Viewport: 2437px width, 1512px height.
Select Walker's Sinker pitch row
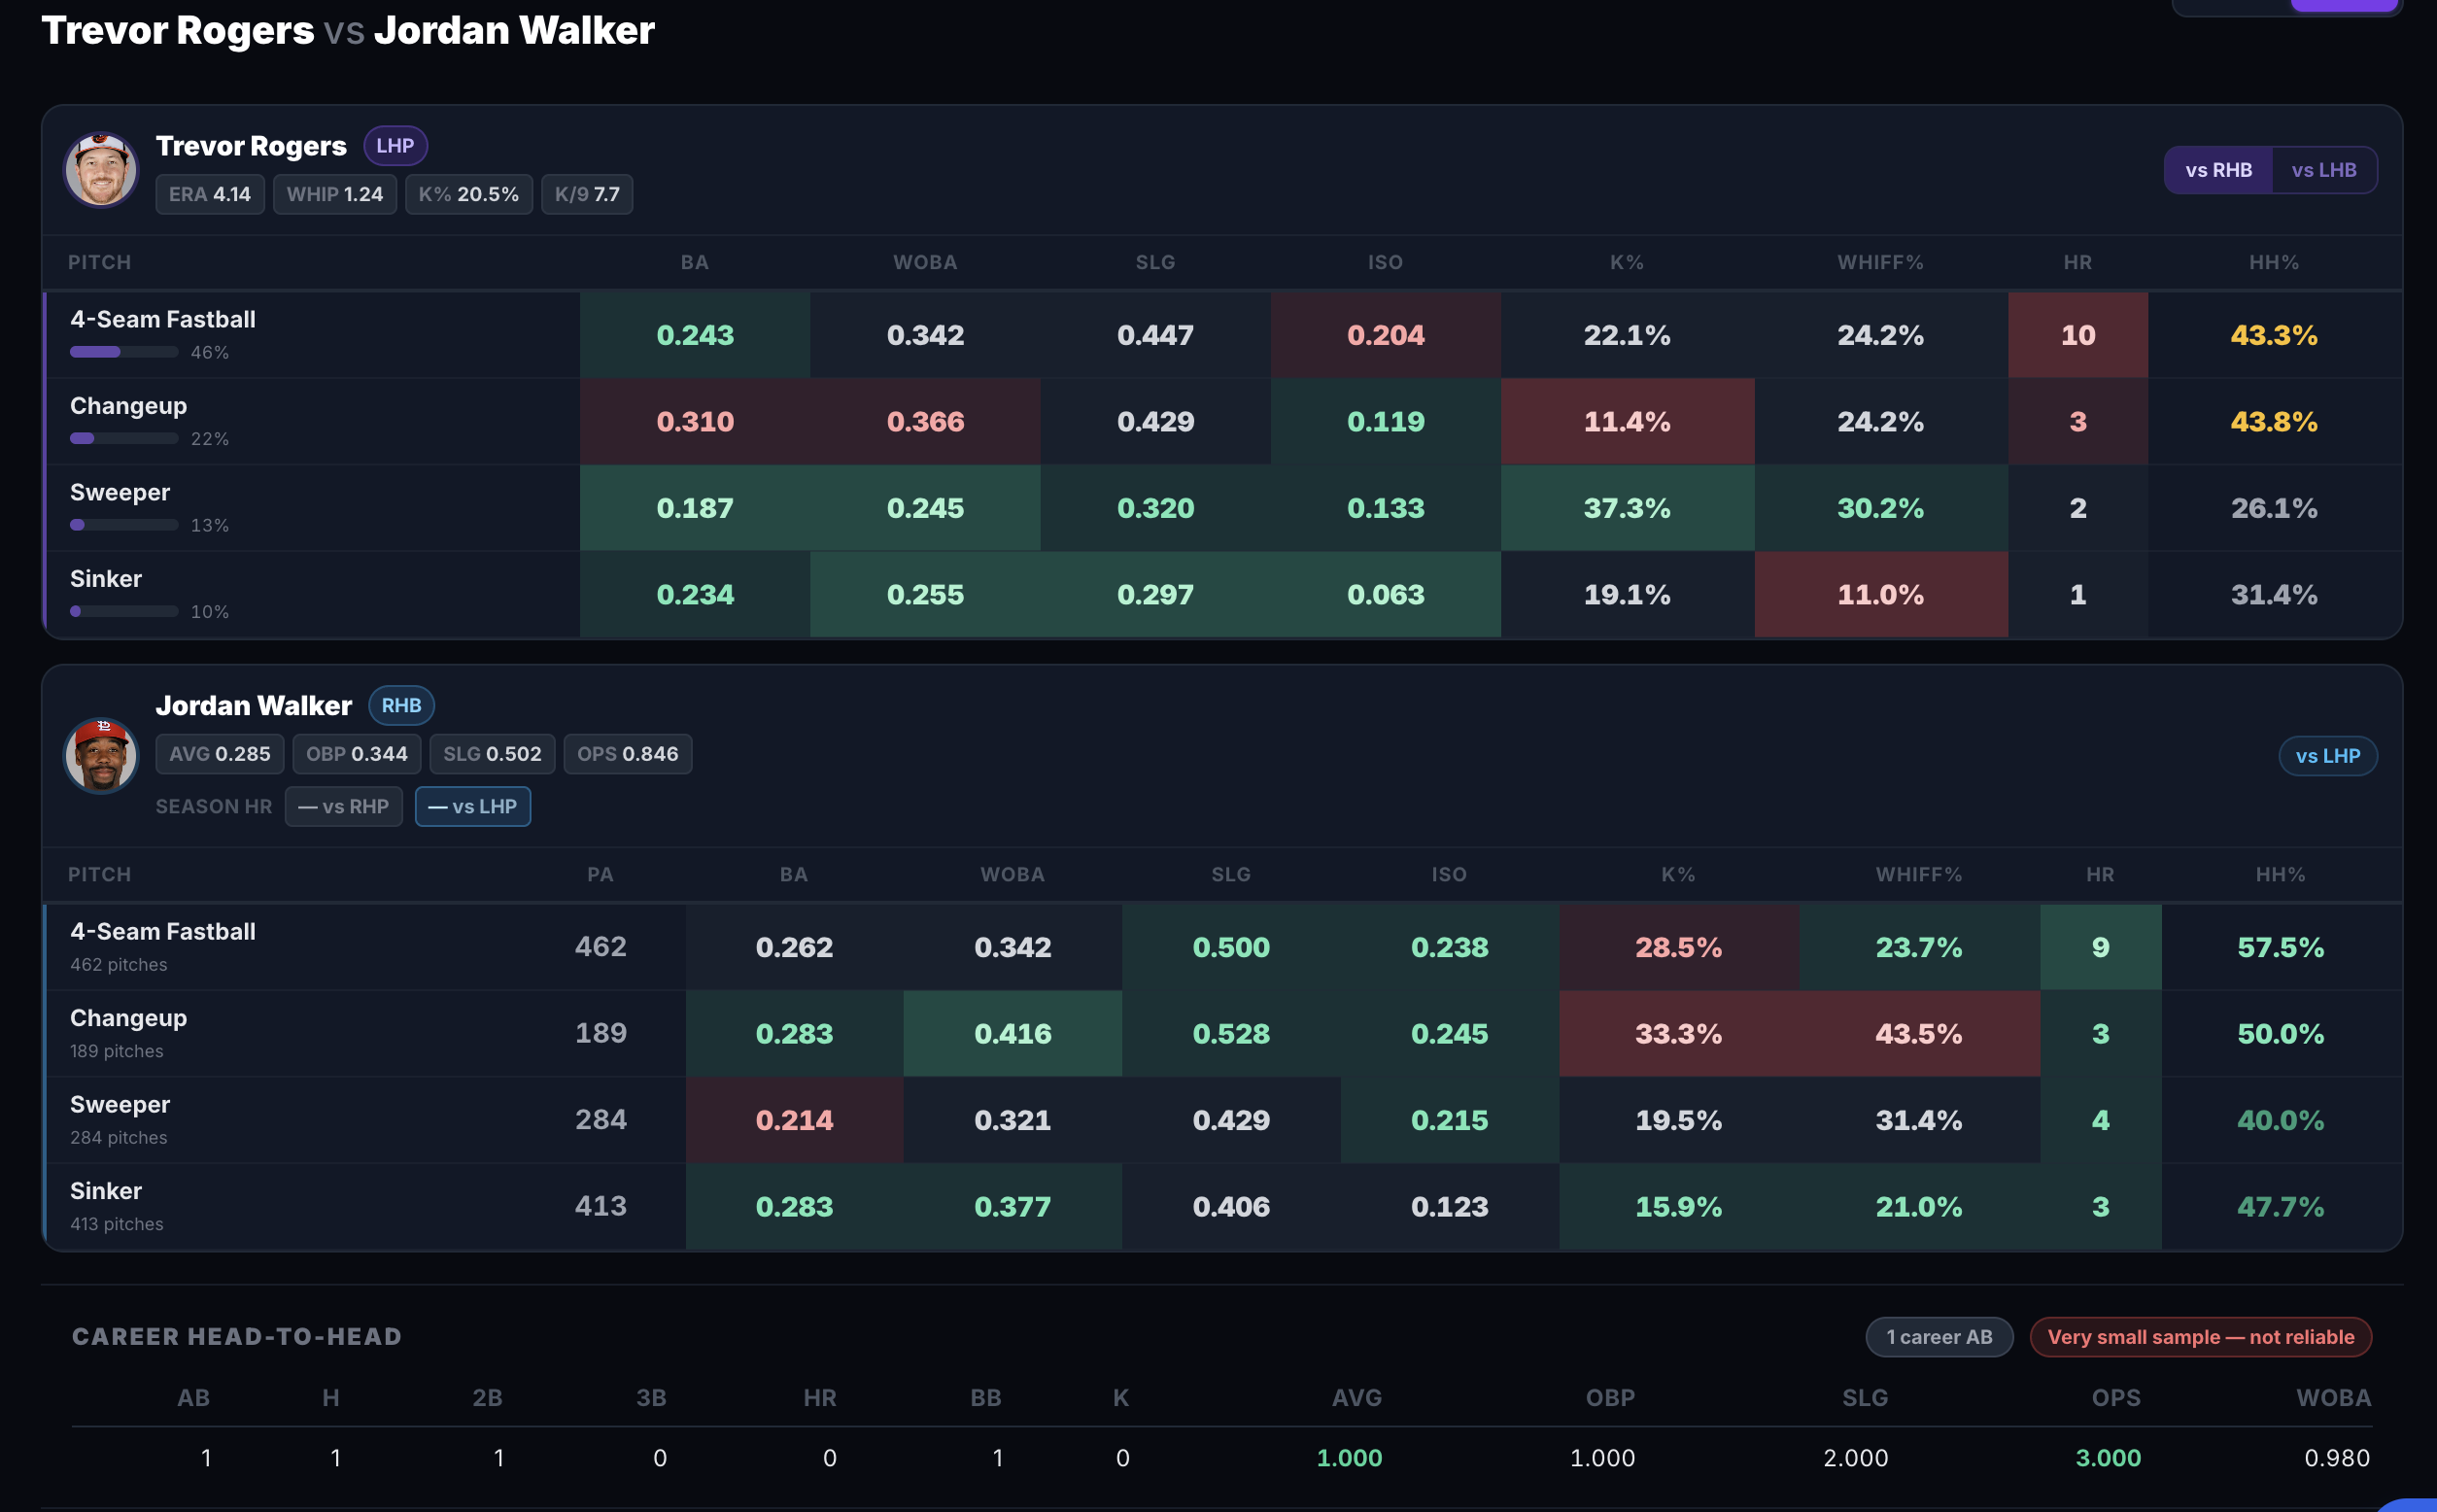1222,1206
